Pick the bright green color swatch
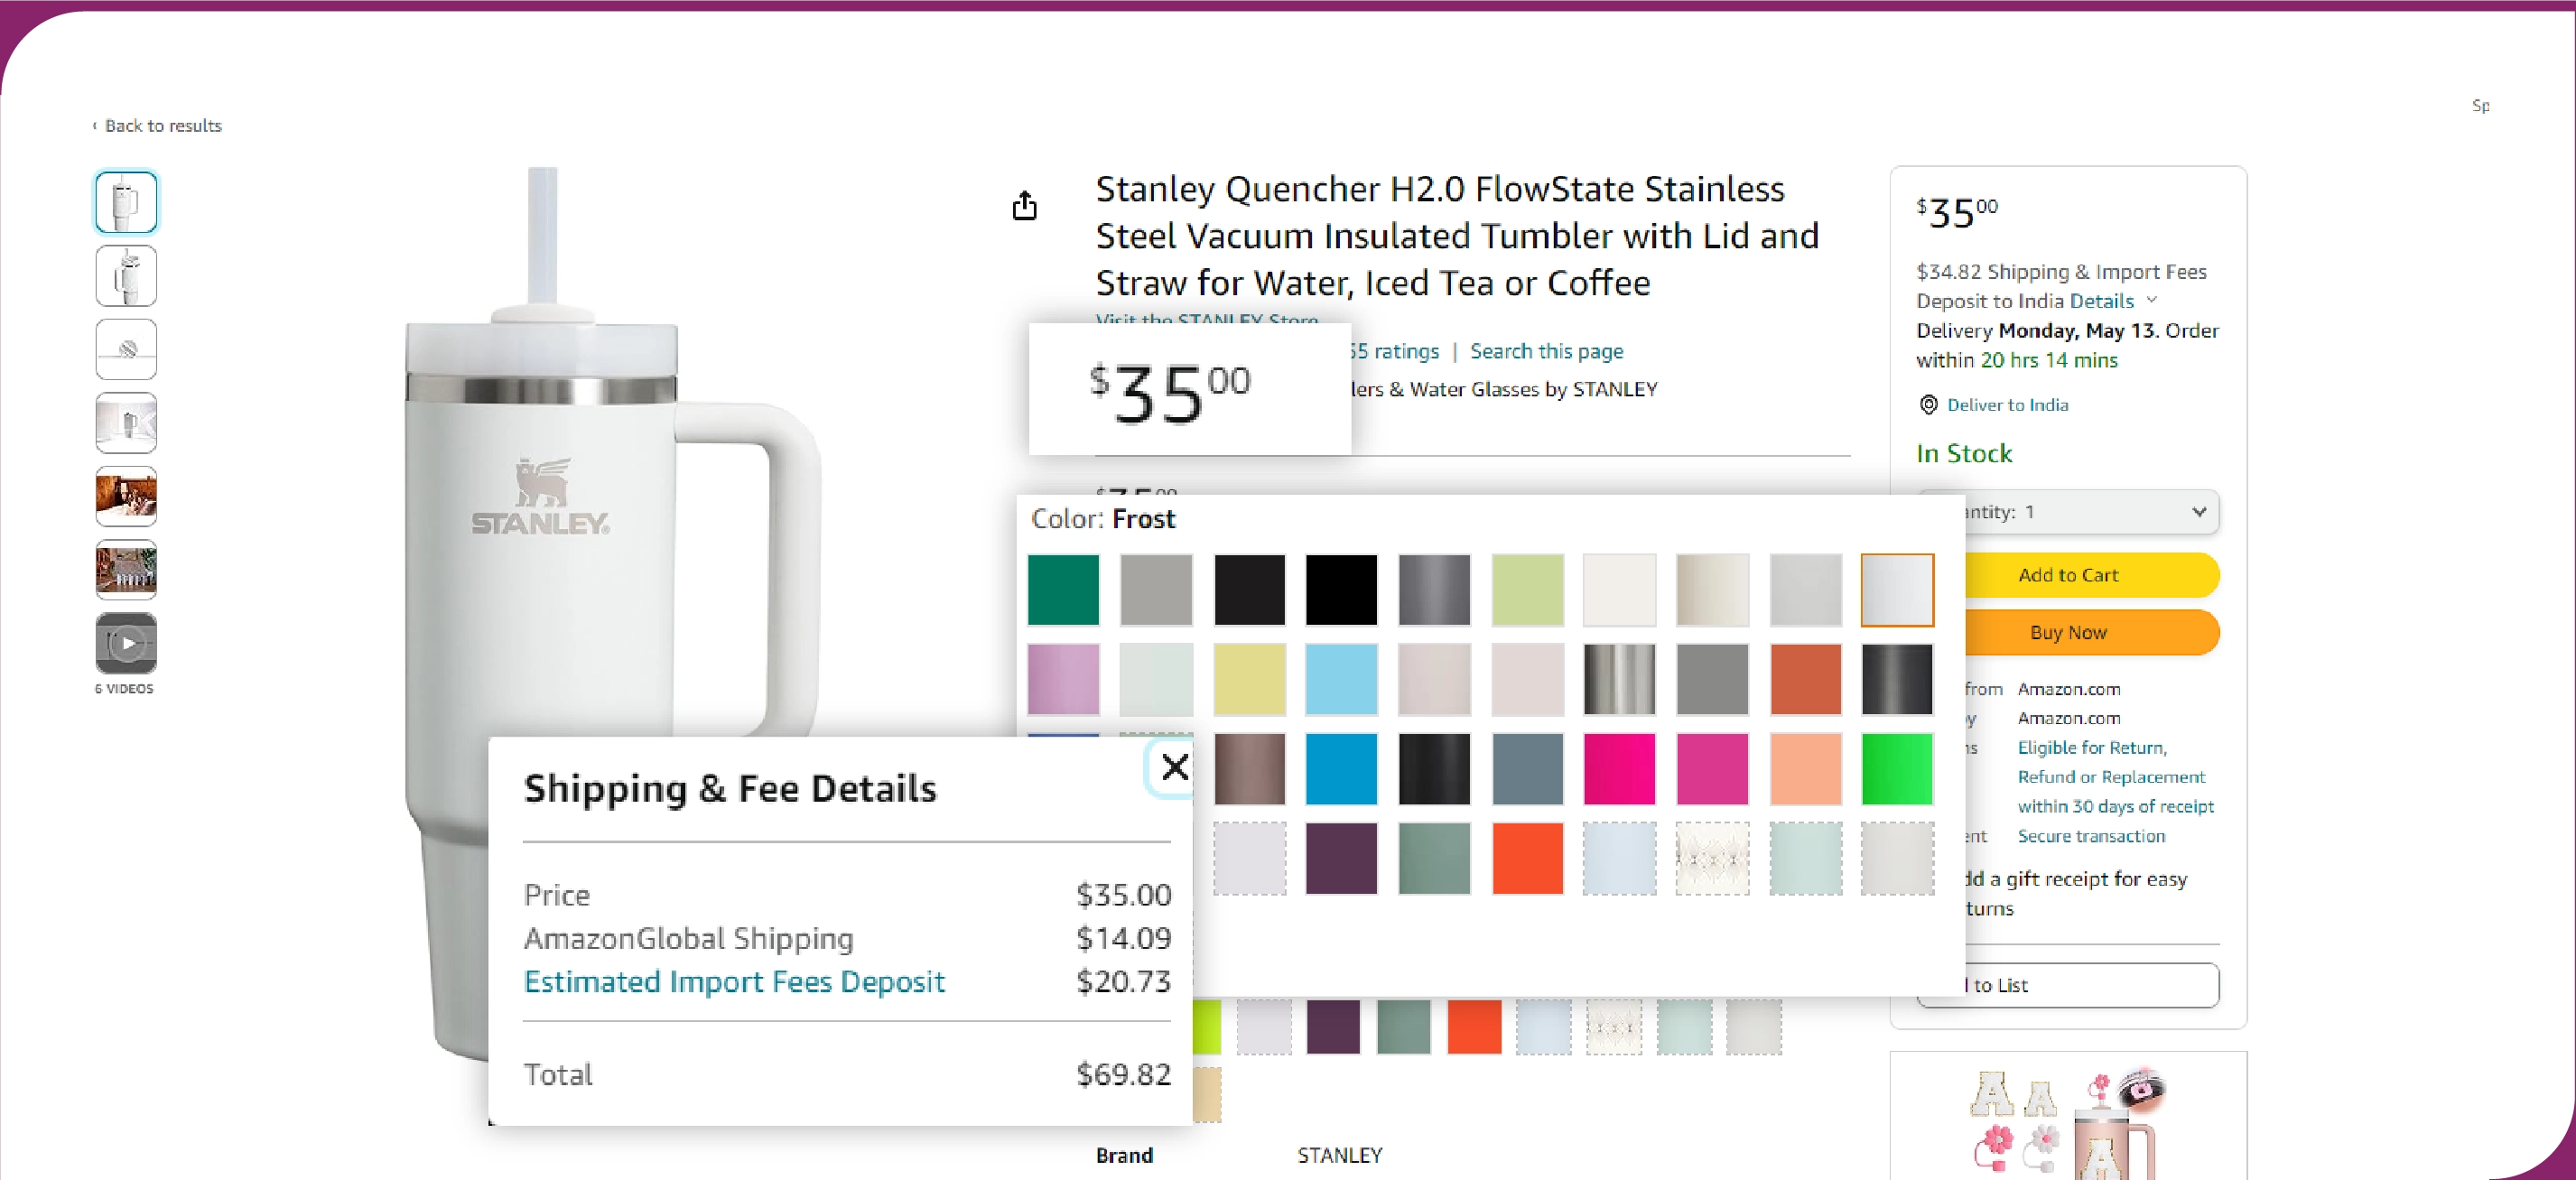Screen dimensions: 2576x1180 pyautogui.click(x=1896, y=769)
